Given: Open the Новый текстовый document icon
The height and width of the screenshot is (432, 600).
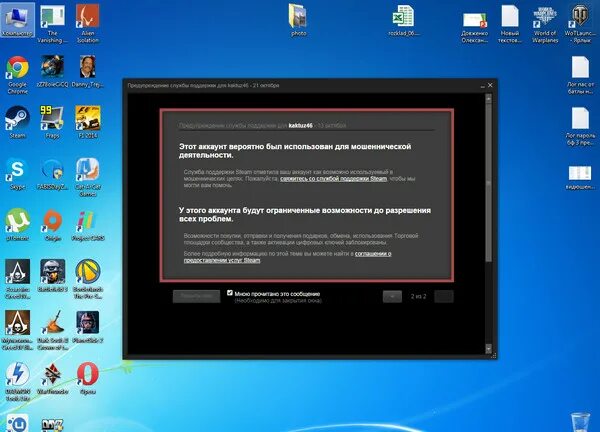Looking at the screenshot, I should [510, 24].
